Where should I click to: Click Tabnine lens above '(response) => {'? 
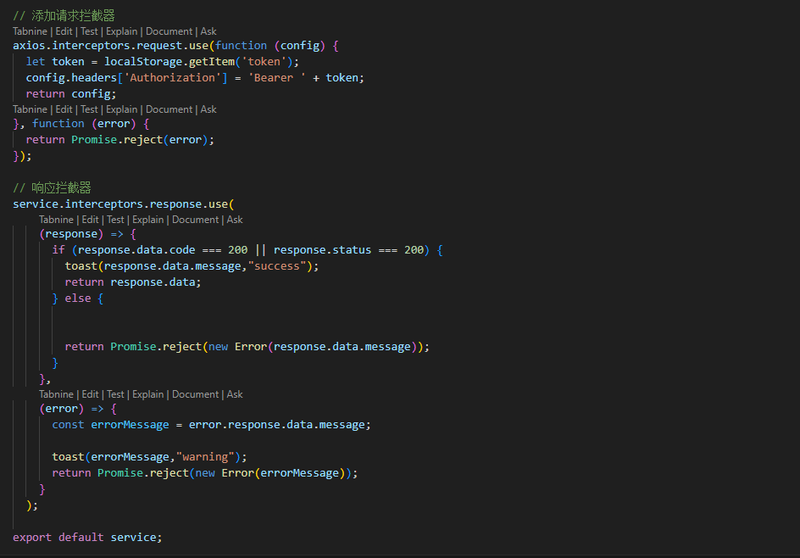tap(56, 220)
